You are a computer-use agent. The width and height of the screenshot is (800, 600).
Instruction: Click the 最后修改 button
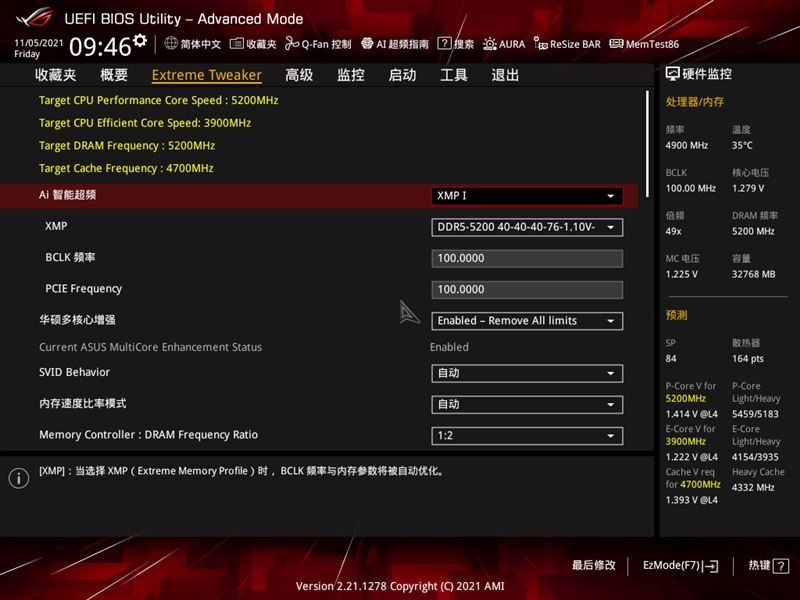click(593, 565)
